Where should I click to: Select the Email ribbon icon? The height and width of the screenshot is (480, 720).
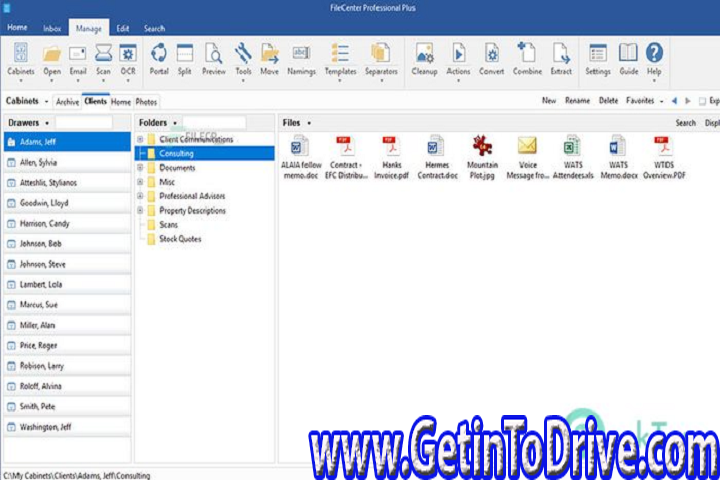(78, 61)
